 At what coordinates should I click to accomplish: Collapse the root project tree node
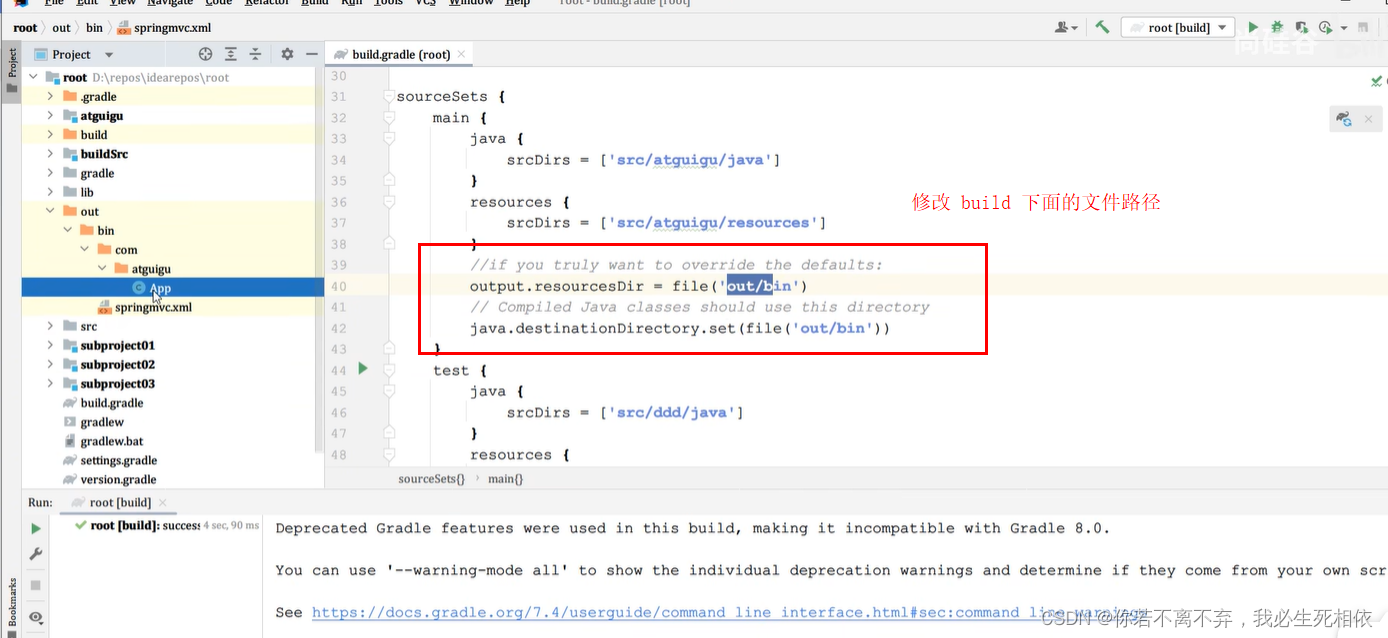pos(34,77)
